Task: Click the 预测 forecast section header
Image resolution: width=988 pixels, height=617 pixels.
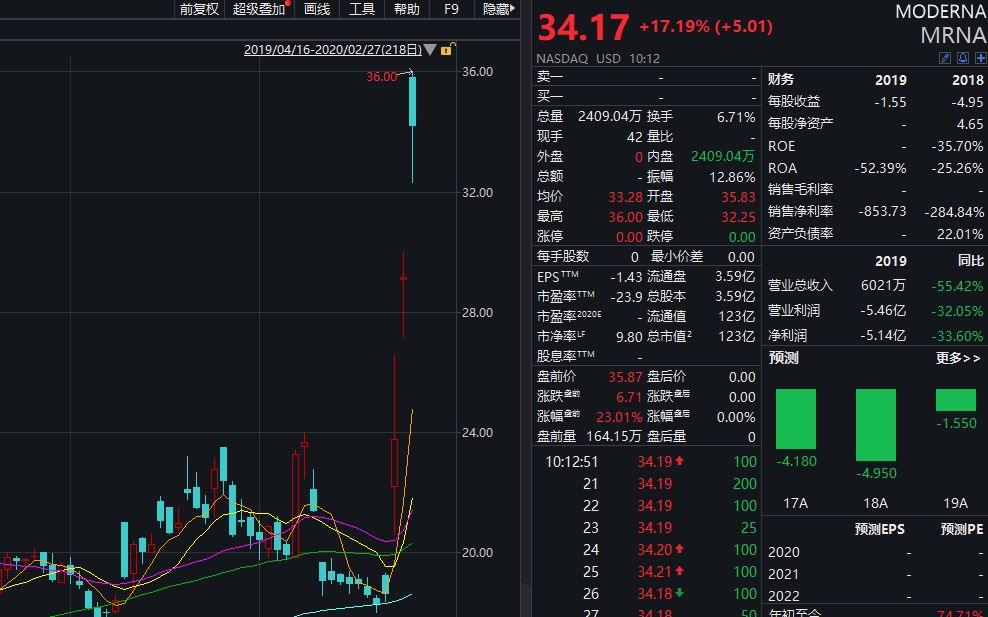Action: [x=783, y=358]
